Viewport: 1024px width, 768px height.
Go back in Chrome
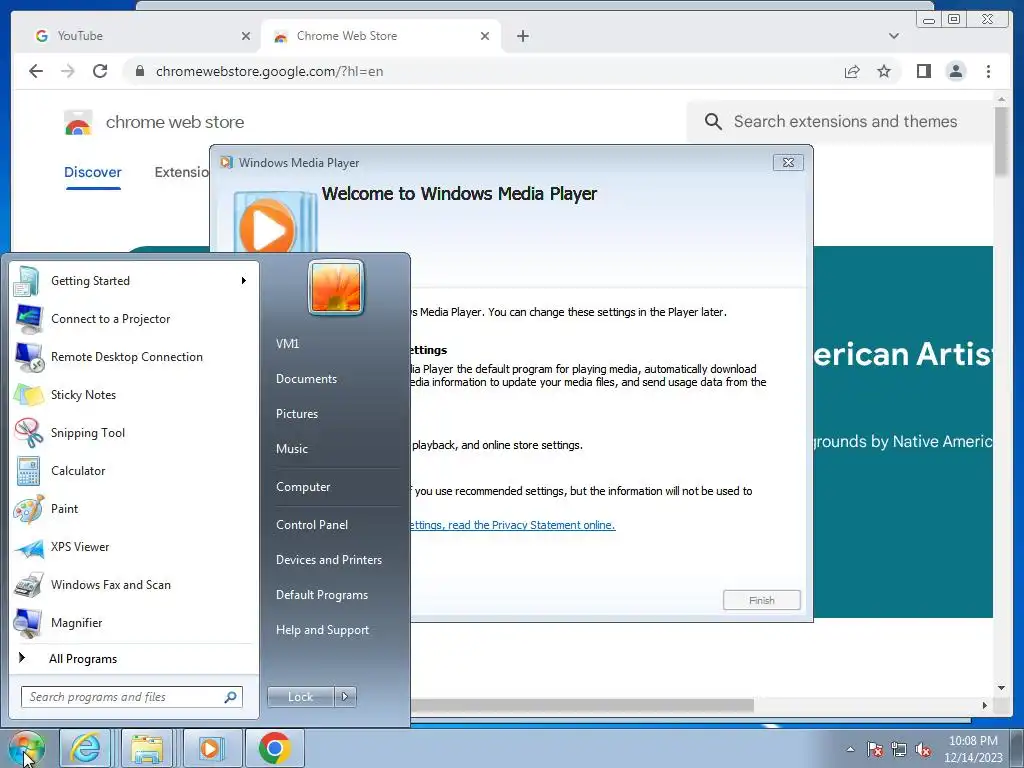[x=36, y=71]
